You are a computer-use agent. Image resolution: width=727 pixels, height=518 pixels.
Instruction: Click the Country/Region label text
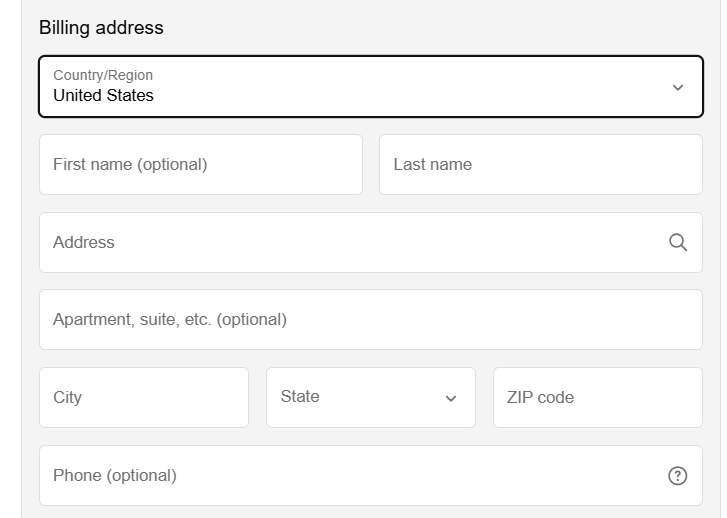[103, 75]
